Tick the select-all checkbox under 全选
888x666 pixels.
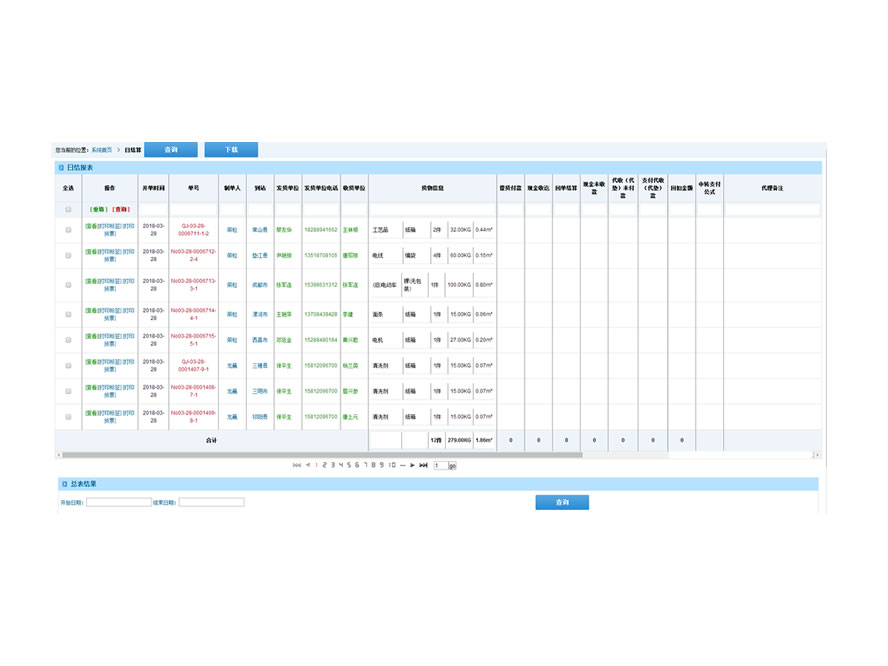(x=68, y=210)
